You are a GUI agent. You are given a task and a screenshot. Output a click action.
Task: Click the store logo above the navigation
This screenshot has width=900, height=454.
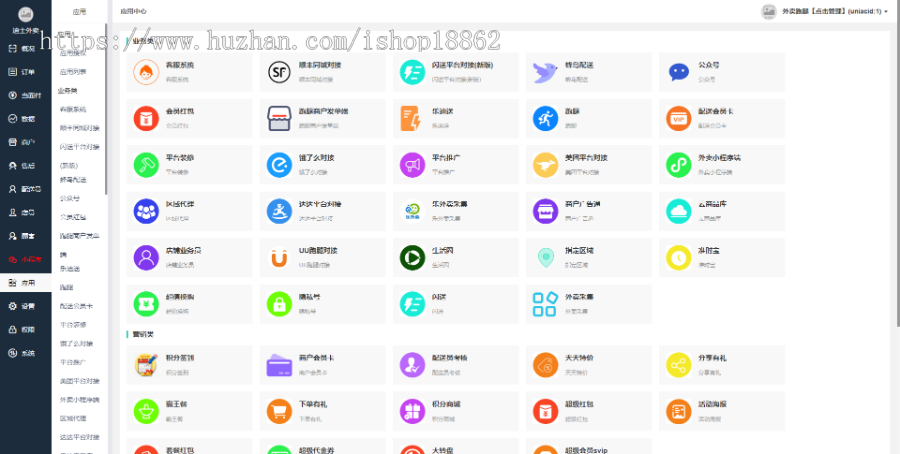25,14
